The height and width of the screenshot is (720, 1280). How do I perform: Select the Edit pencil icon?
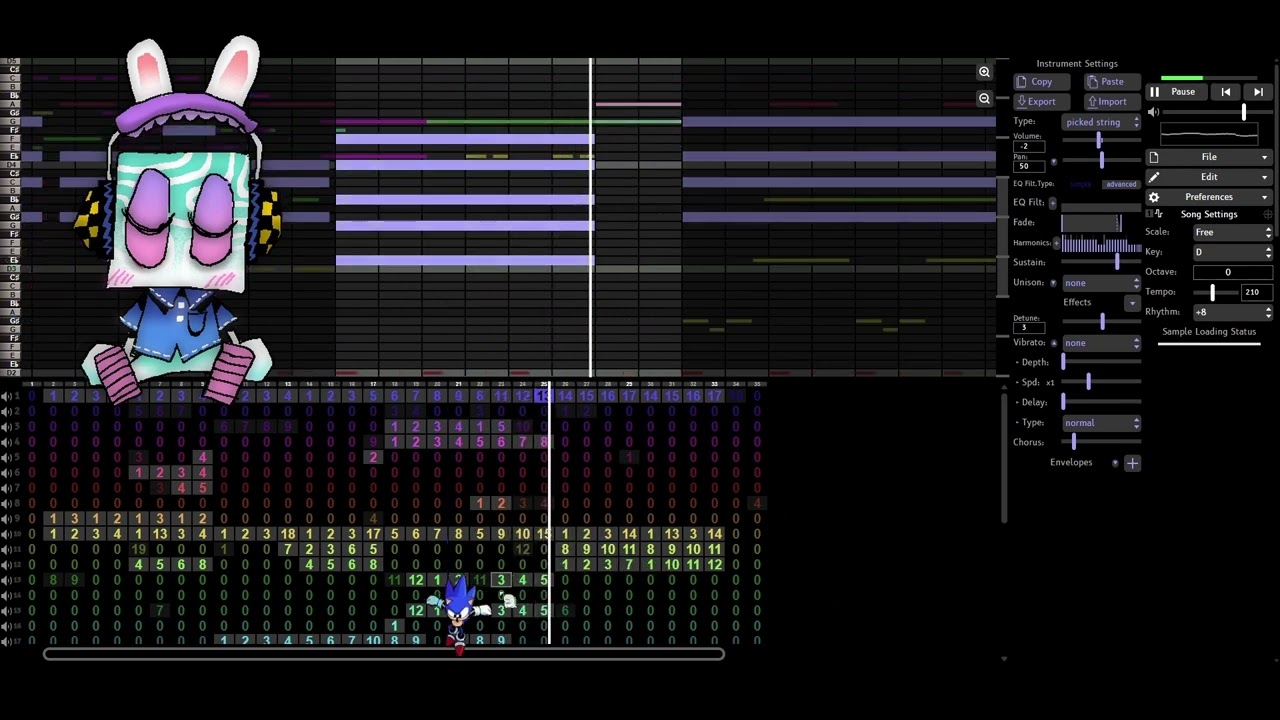tap(1154, 177)
